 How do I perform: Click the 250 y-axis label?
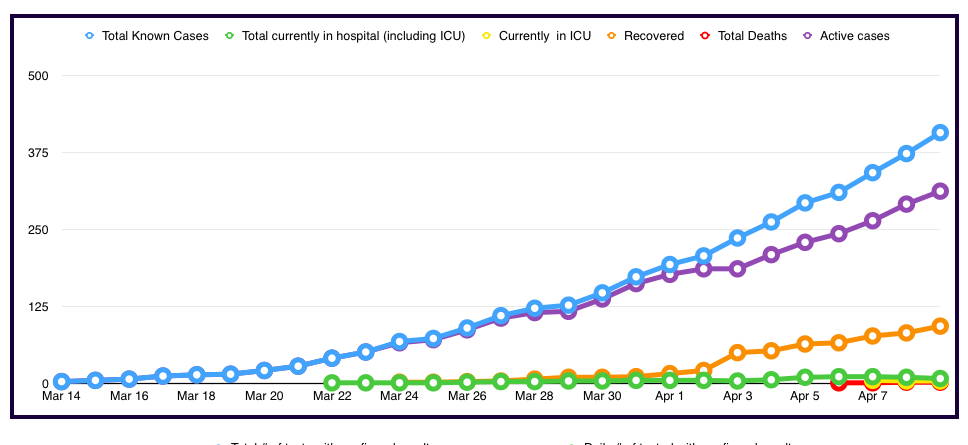coord(46,230)
